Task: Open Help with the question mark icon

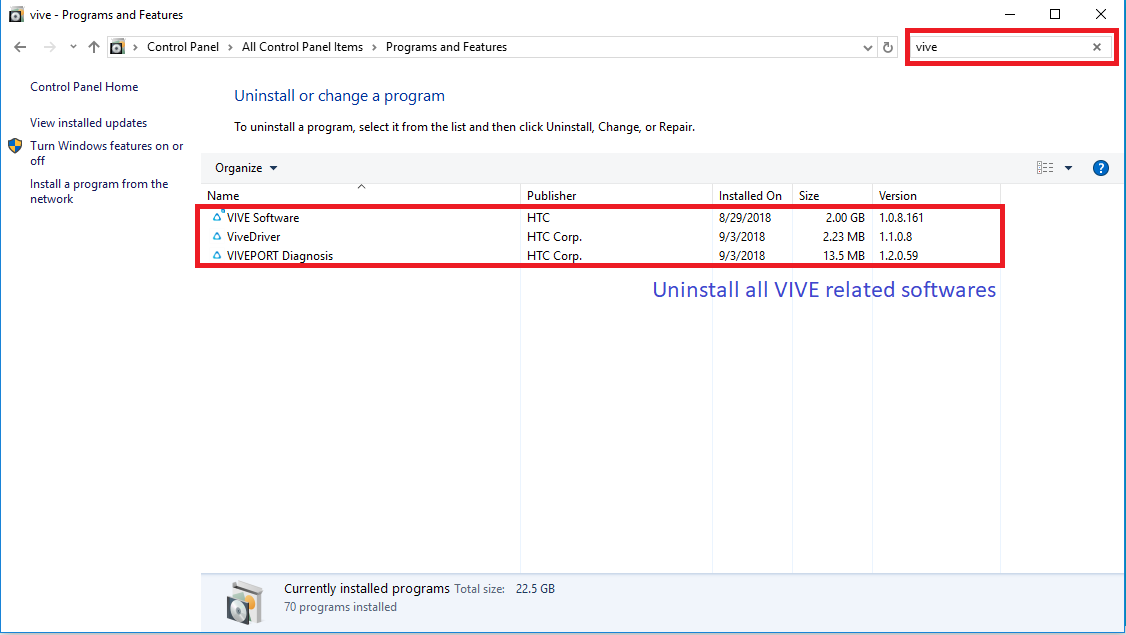Action: pos(1100,168)
